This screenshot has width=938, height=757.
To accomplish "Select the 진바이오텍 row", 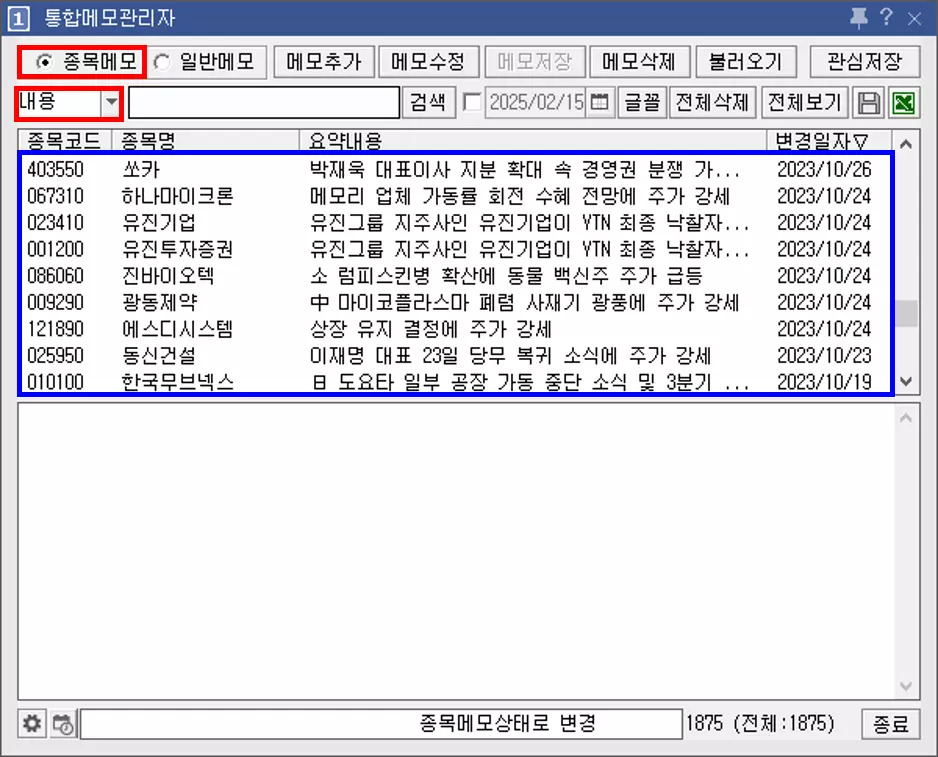I will click(x=456, y=276).
